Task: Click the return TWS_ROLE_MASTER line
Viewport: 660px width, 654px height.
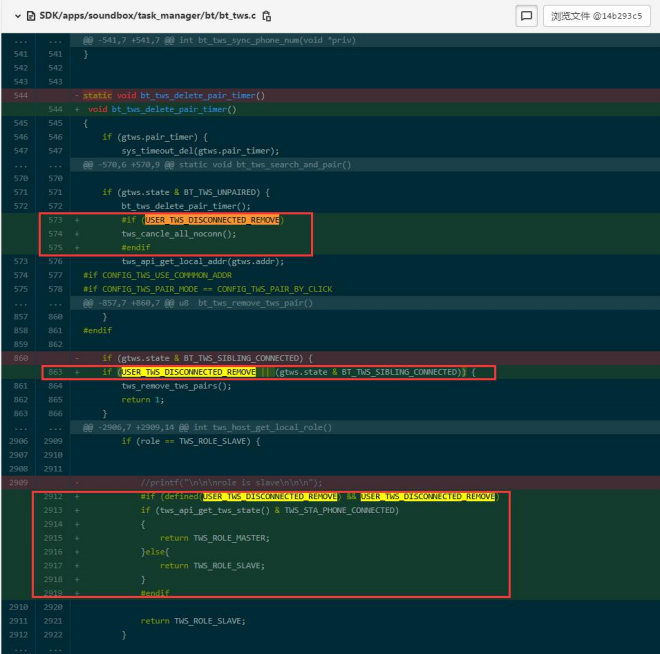Action: tap(215, 538)
